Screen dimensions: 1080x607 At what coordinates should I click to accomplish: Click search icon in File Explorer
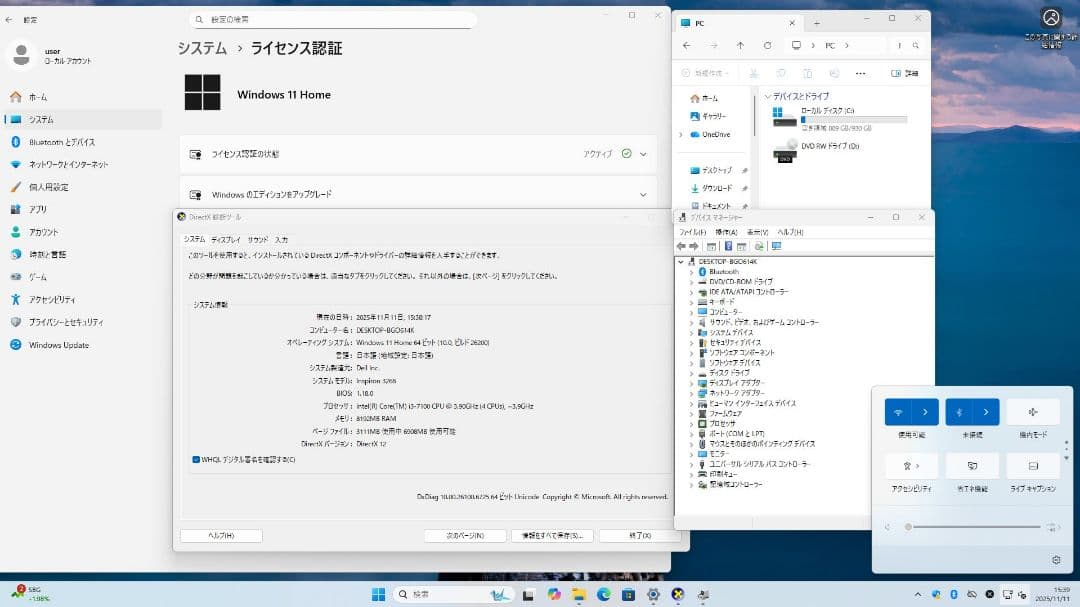pos(915,45)
